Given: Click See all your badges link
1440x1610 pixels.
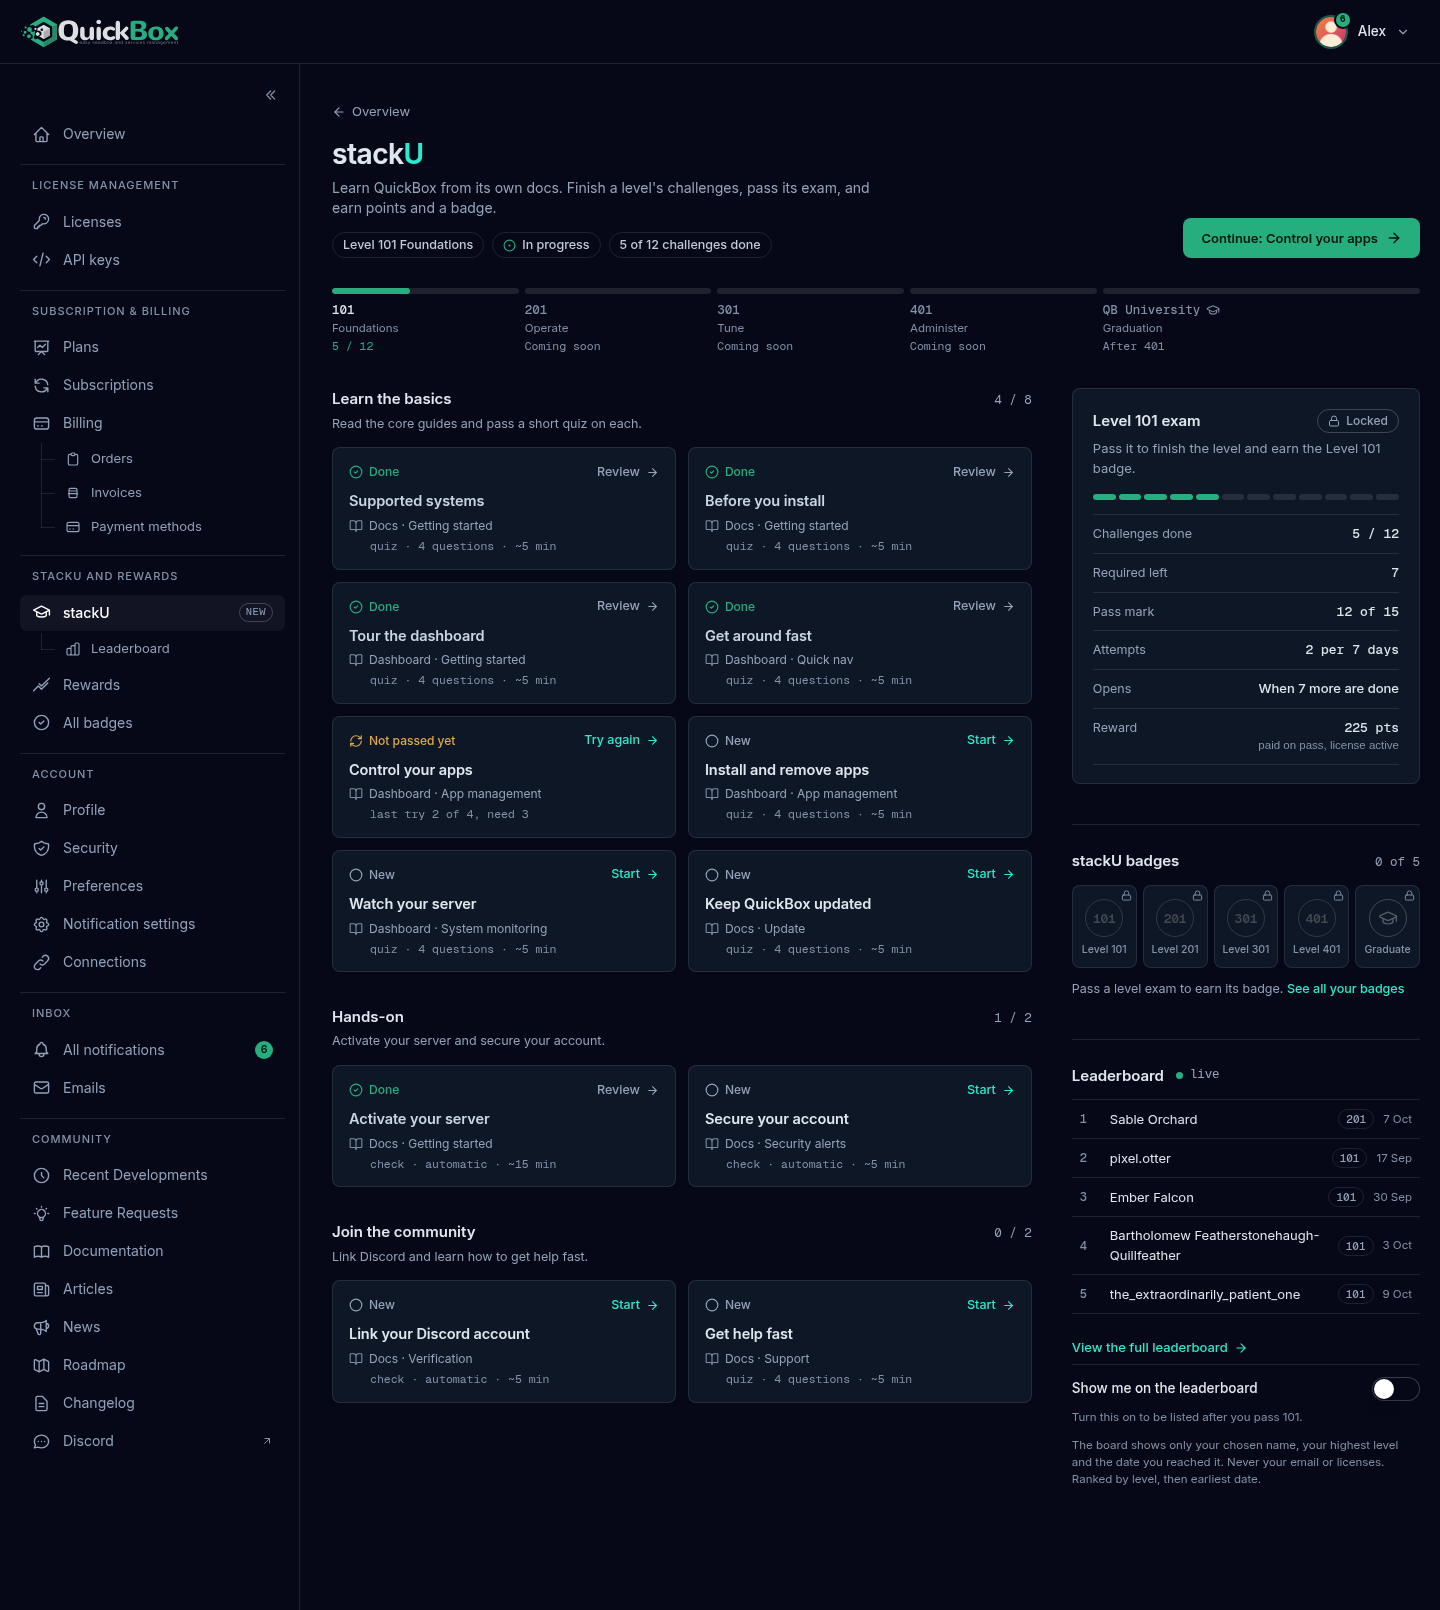Looking at the screenshot, I should [x=1345, y=989].
